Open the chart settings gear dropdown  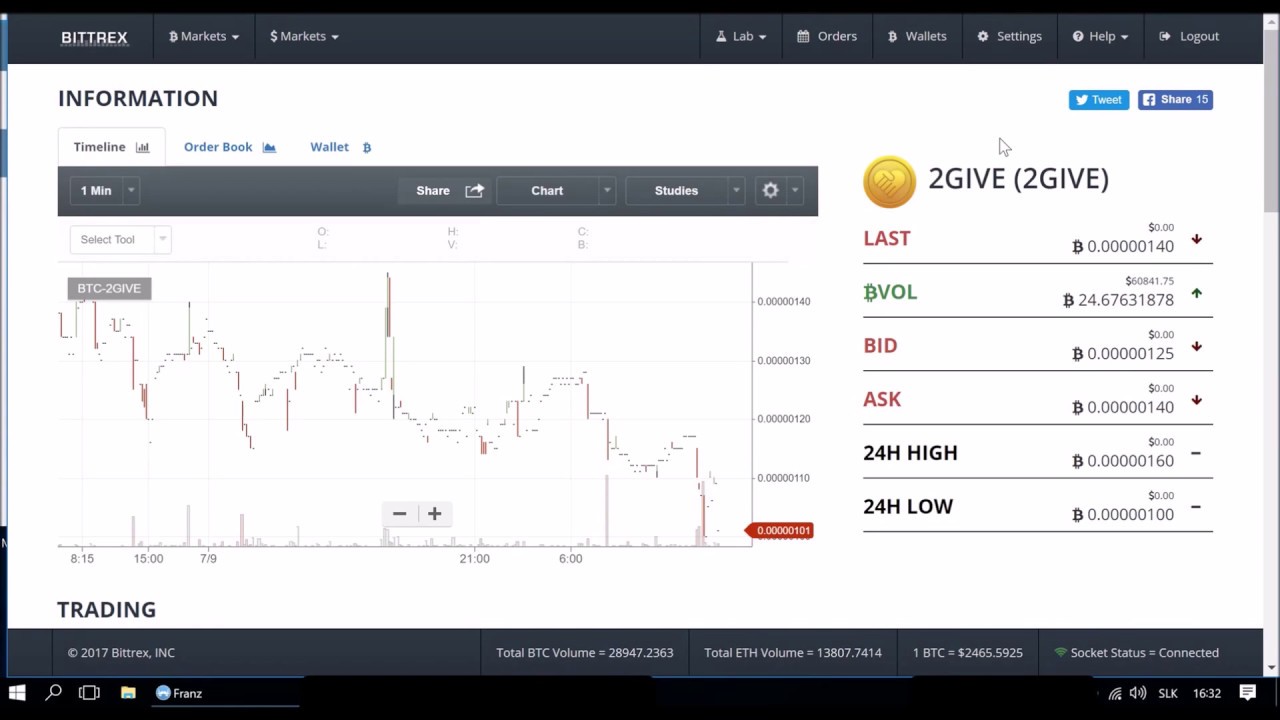coord(780,190)
